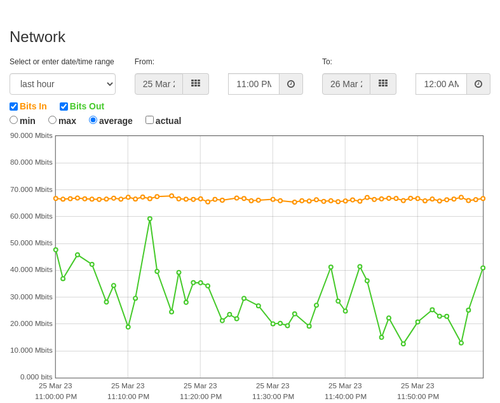Click the From time field '11:00 PM'
This screenshot has width=500, height=403.
254,84
